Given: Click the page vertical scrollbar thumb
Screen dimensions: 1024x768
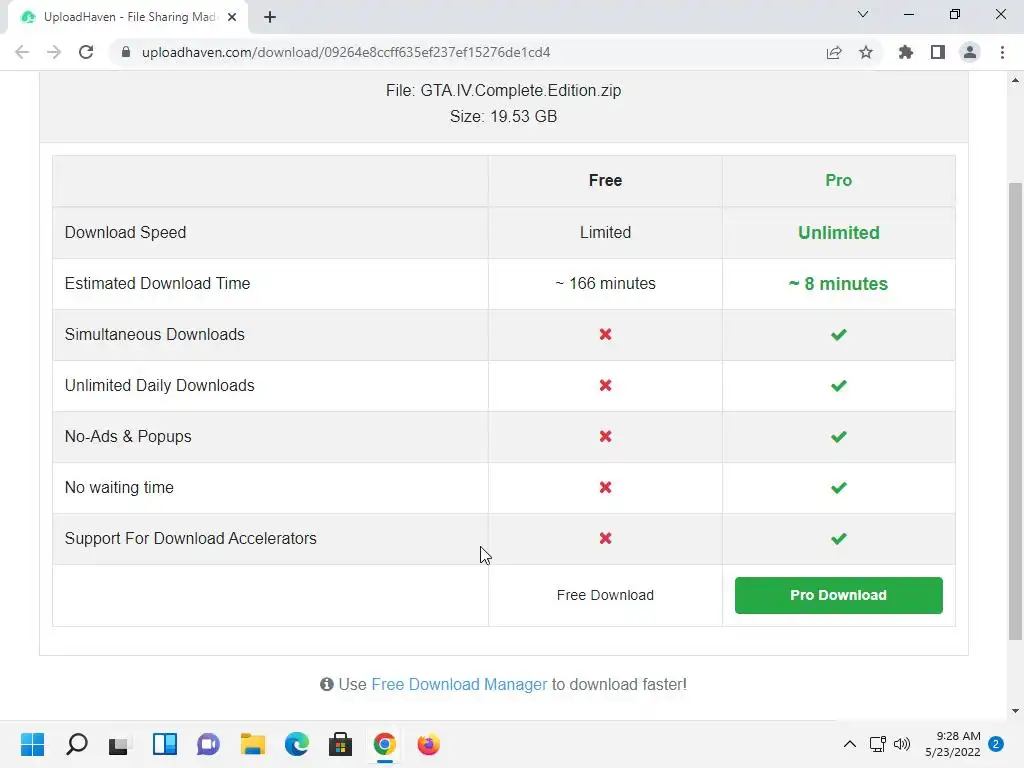Looking at the screenshot, I should [1015, 411].
